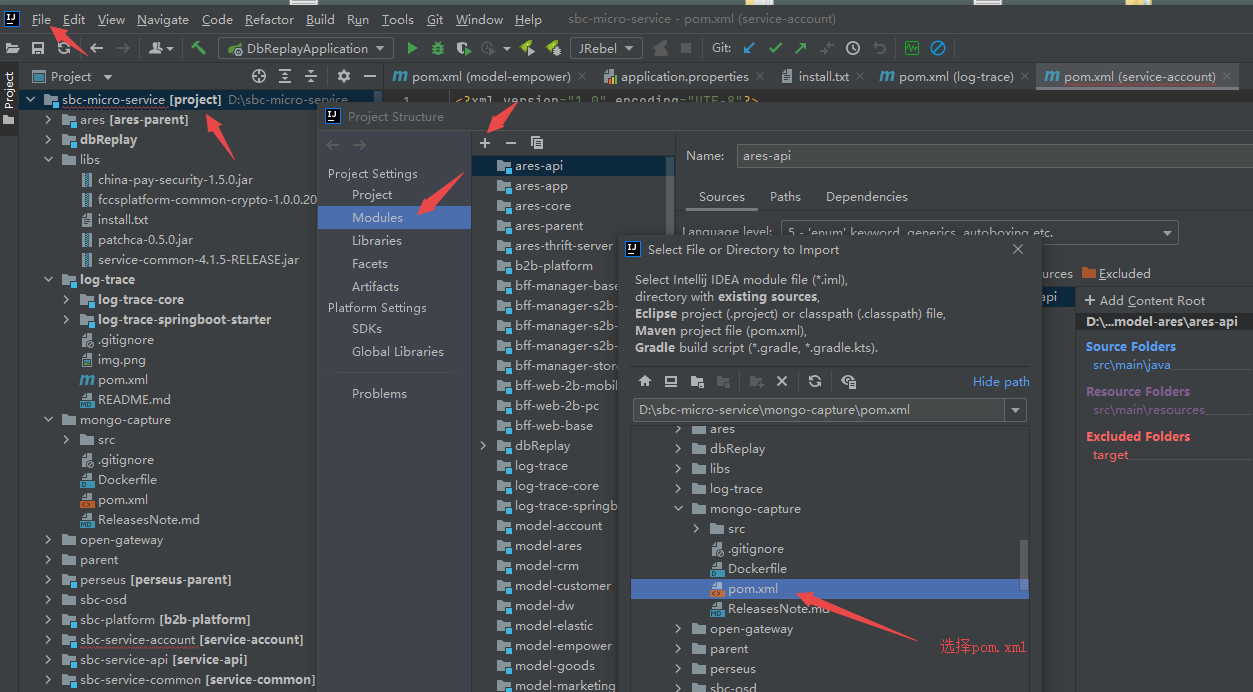Click the Git update project arrow icon
Screen dimensions: 1253x692
tap(748, 48)
